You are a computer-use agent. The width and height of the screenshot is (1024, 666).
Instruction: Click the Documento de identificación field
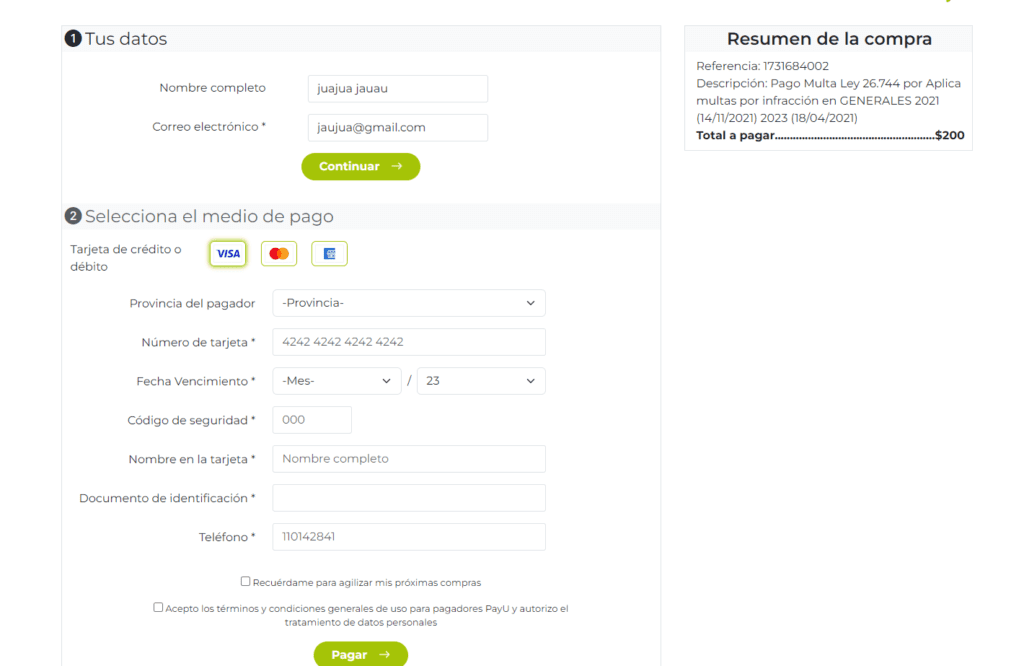(x=409, y=498)
